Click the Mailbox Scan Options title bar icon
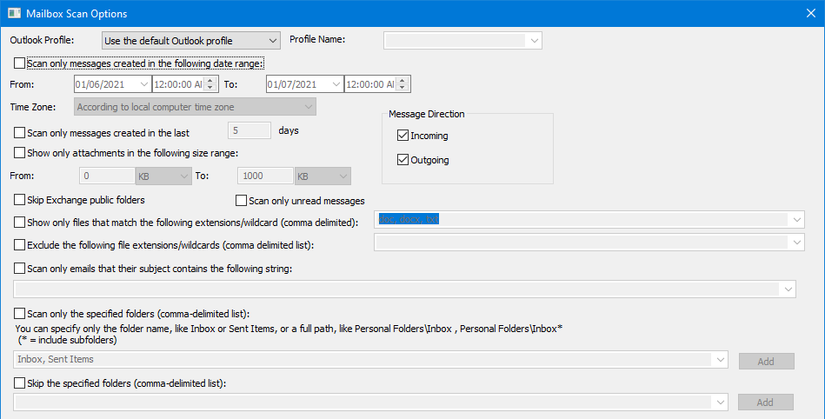Screen dimensions: 825x419 pyautogui.click(x=14, y=13)
